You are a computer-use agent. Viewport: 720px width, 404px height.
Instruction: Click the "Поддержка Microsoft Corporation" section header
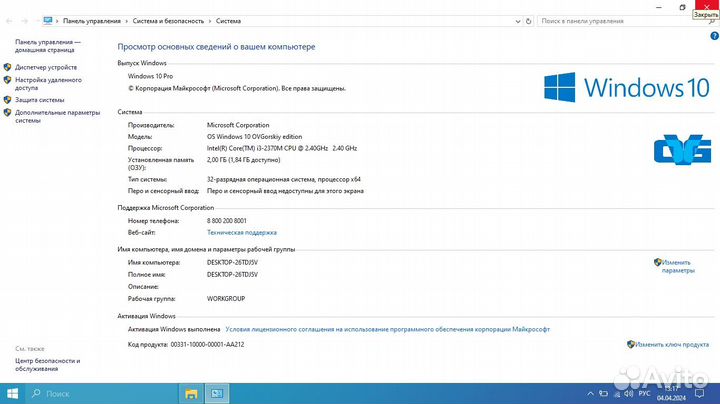click(x=165, y=208)
